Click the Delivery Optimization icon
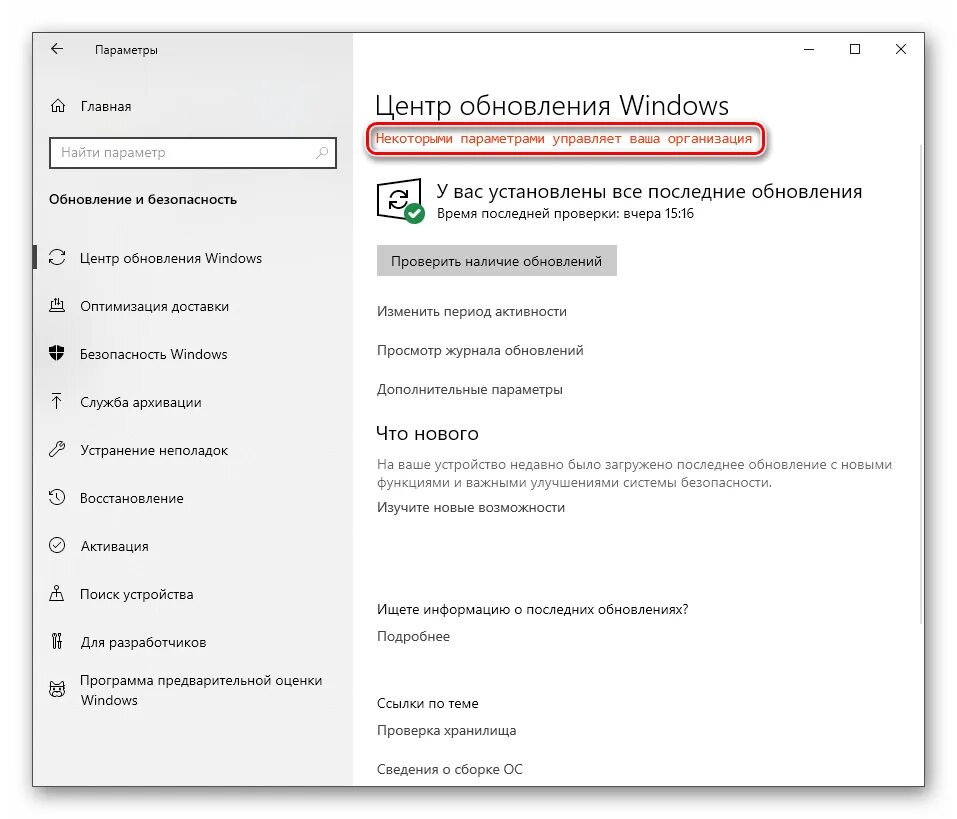The height and width of the screenshot is (819, 957). [x=57, y=305]
